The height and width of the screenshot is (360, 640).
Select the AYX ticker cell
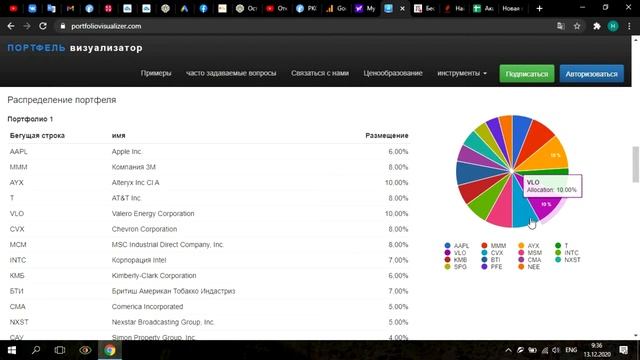pos(17,182)
